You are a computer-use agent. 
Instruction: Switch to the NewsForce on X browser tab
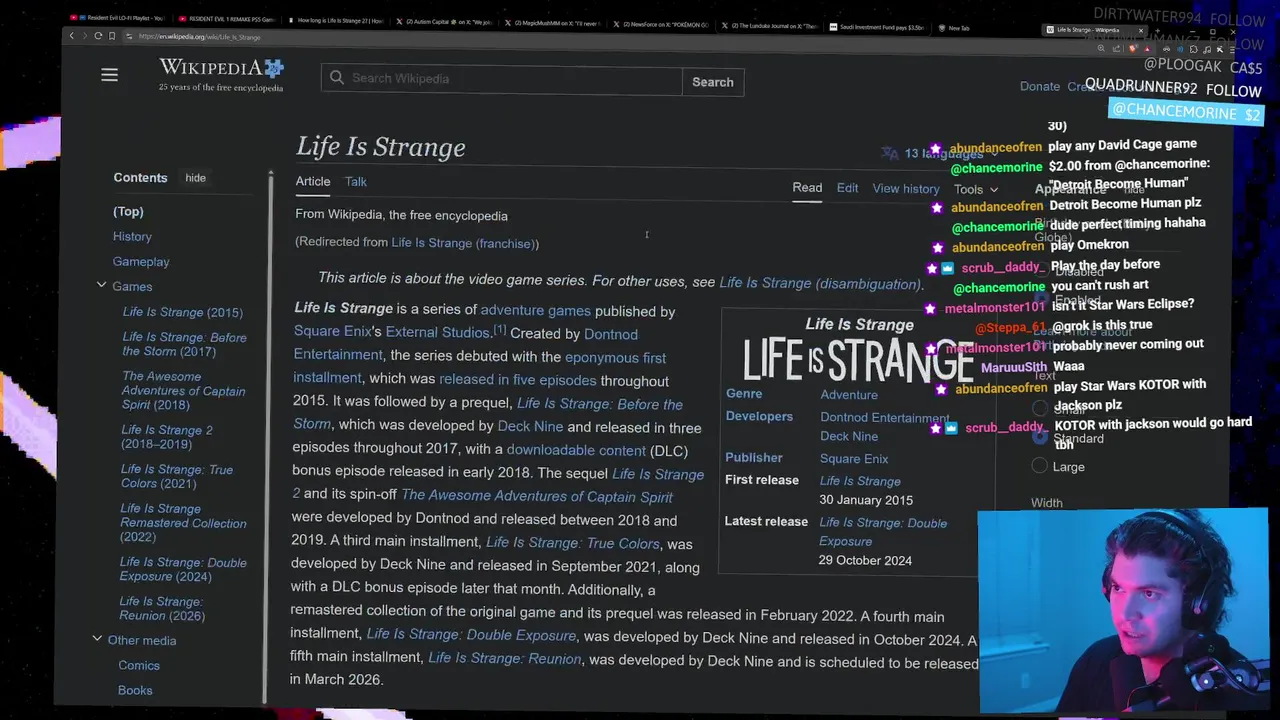660,24
